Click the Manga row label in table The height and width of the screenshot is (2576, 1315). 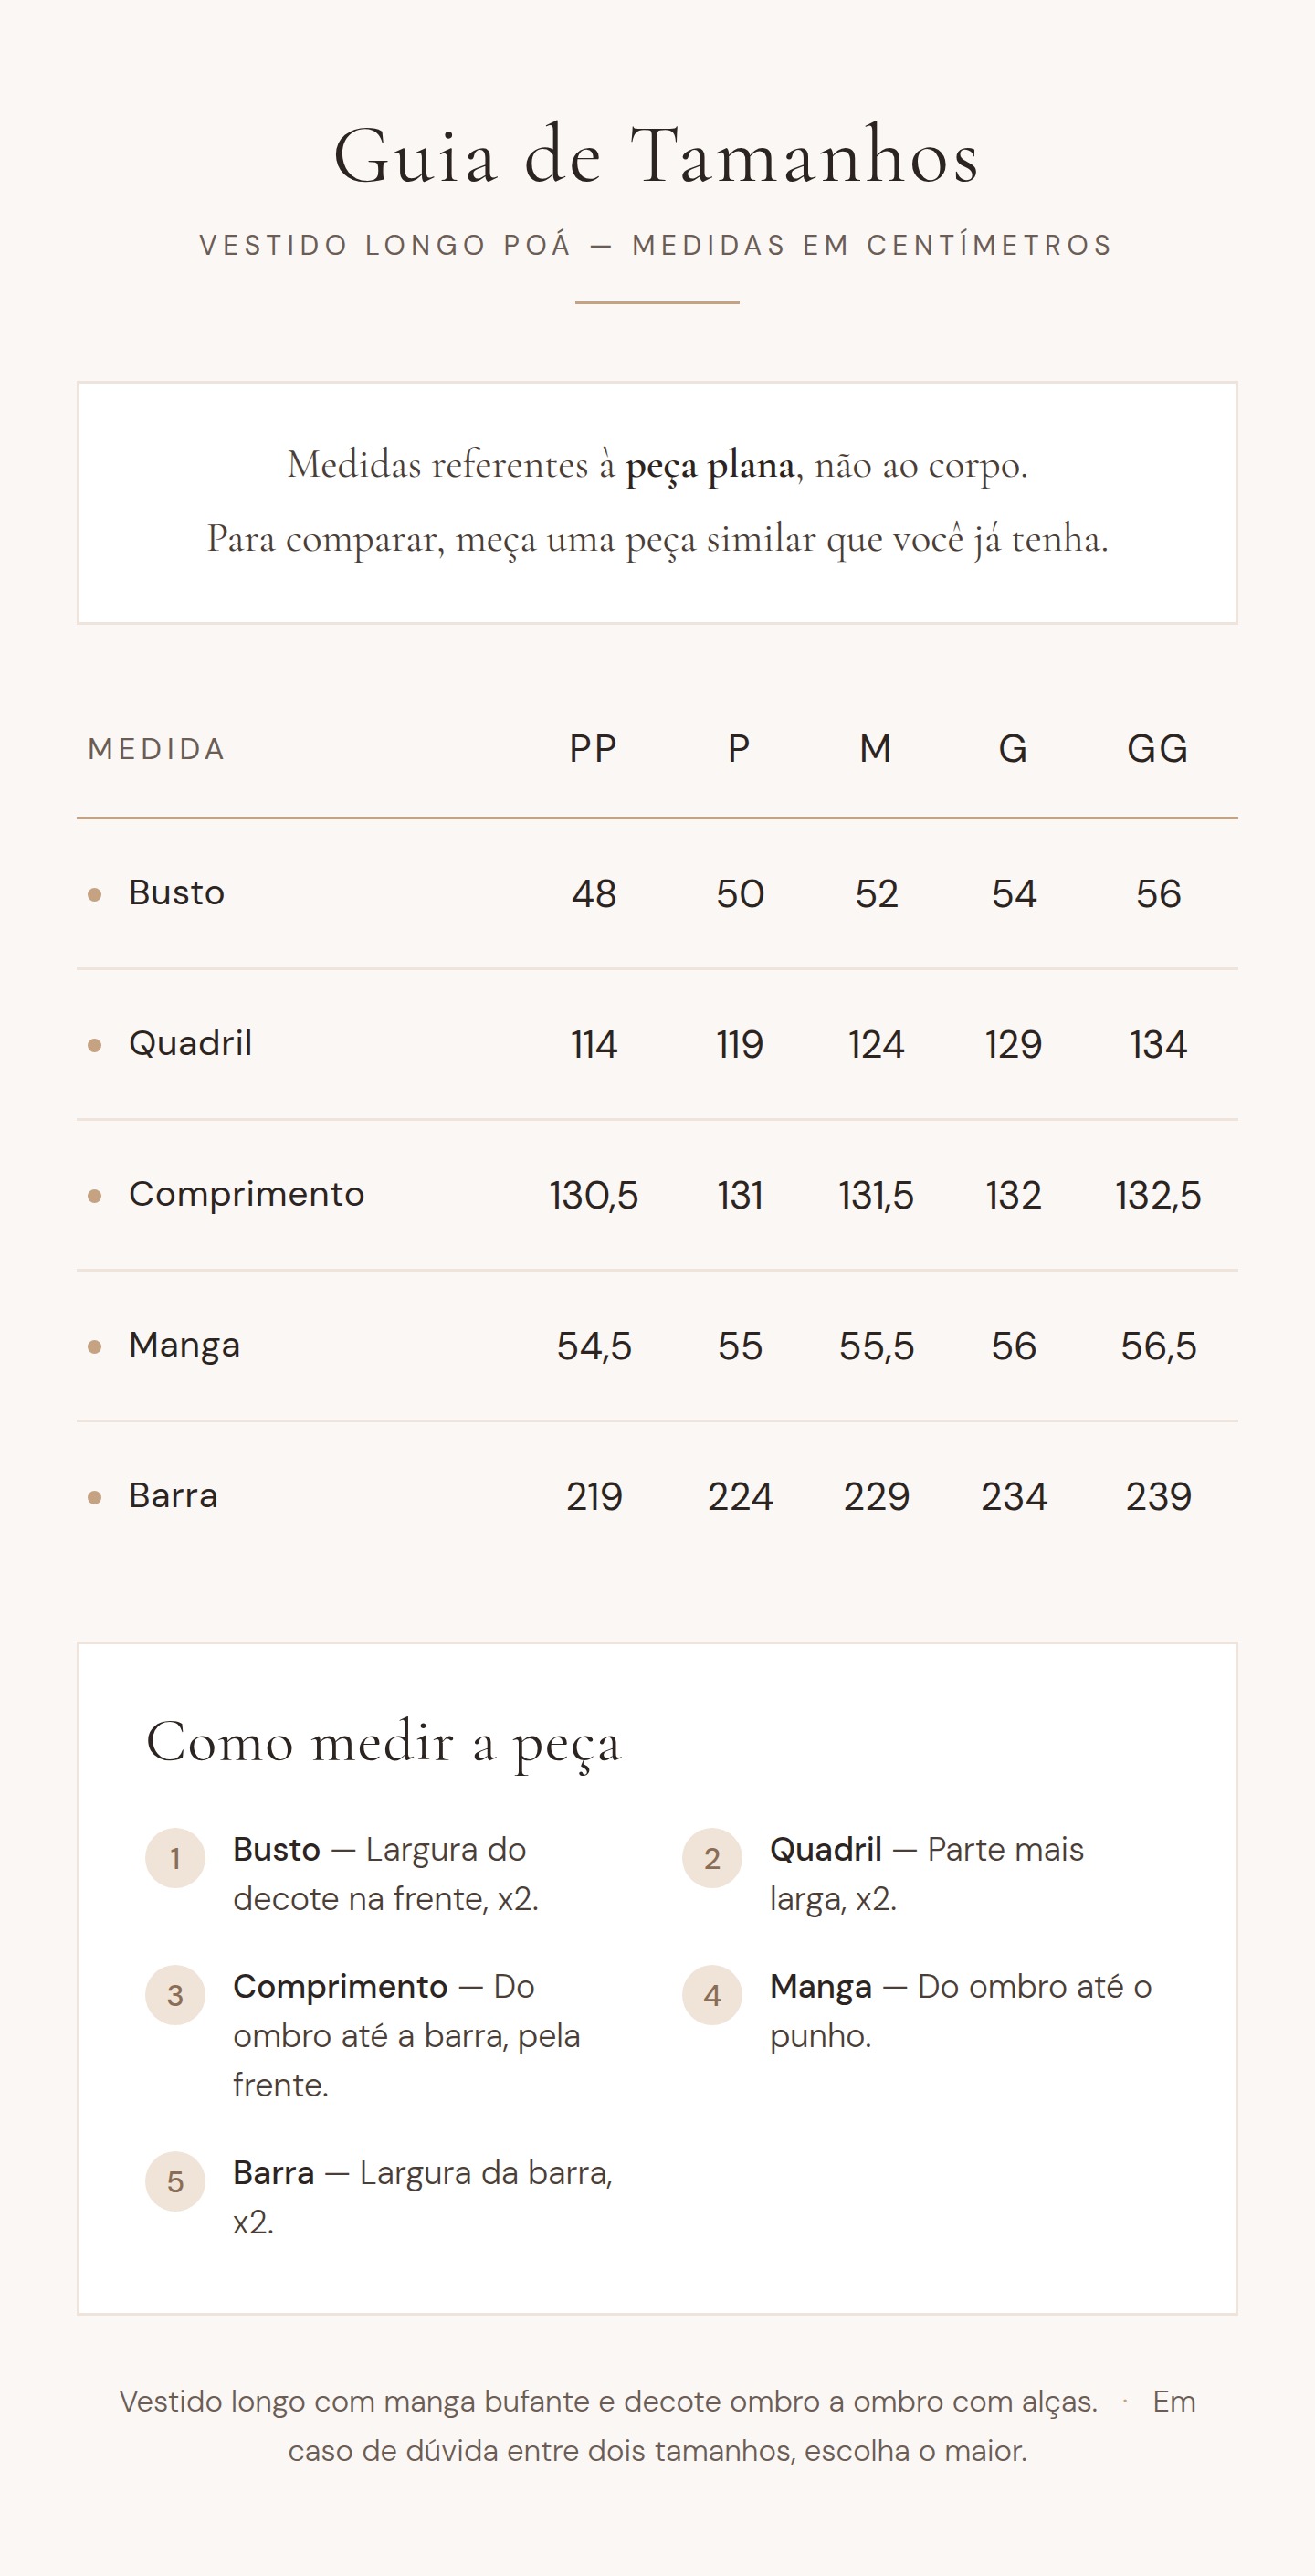(x=184, y=1345)
